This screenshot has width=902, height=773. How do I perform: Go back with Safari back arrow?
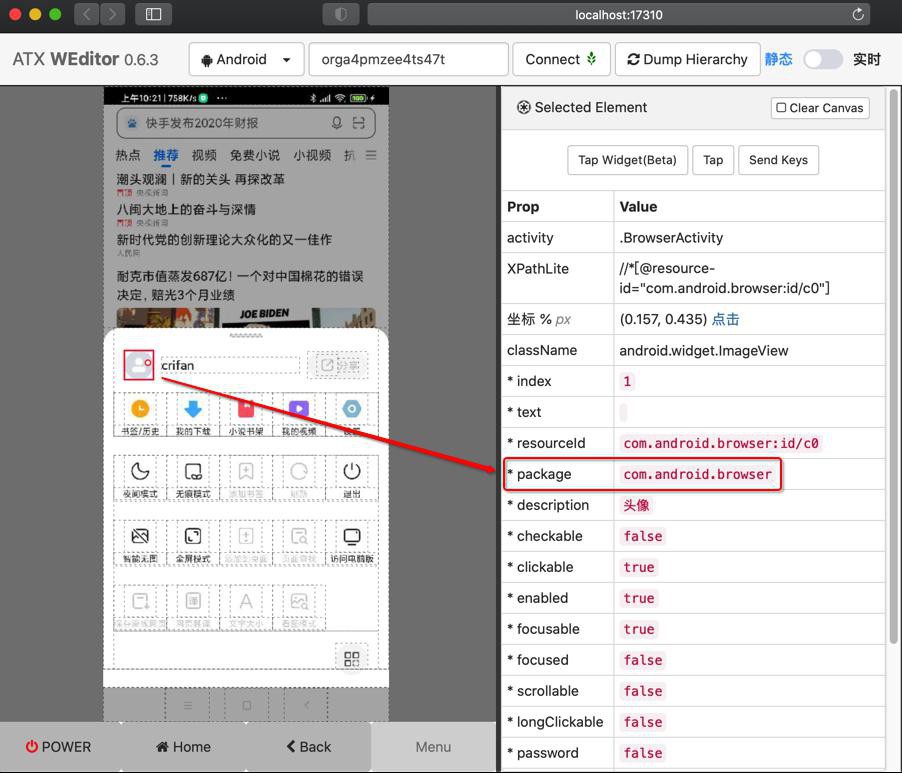pos(87,14)
